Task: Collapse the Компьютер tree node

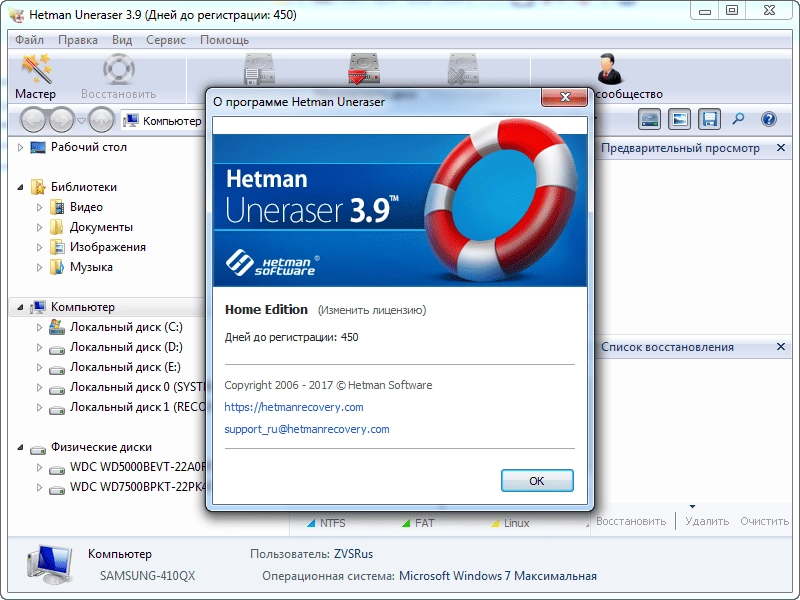Action: (x=20, y=307)
